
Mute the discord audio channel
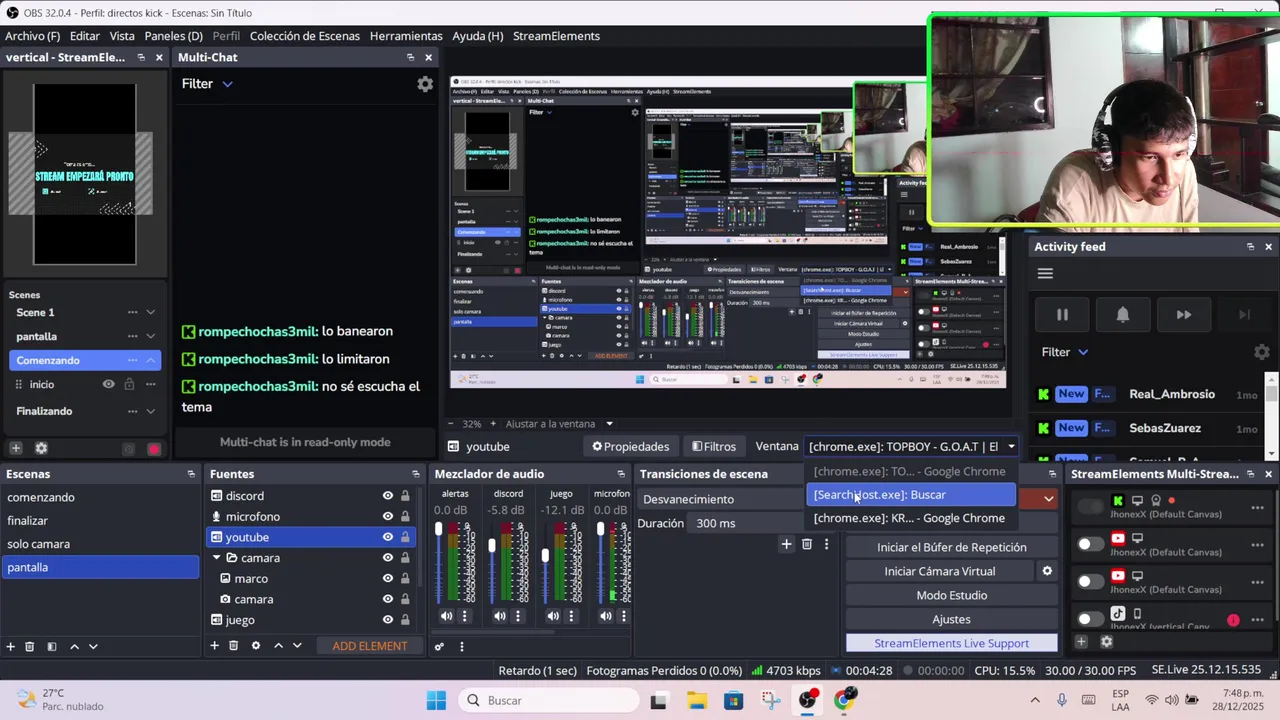point(500,616)
